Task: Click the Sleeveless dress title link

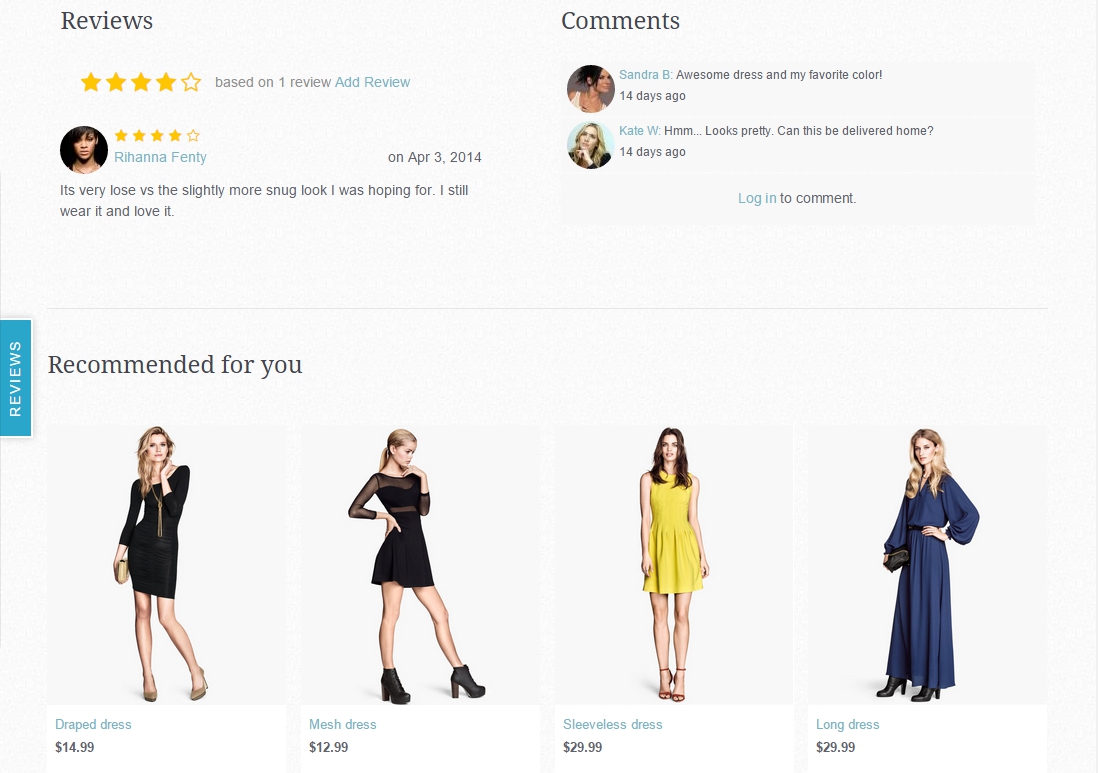Action: (613, 725)
